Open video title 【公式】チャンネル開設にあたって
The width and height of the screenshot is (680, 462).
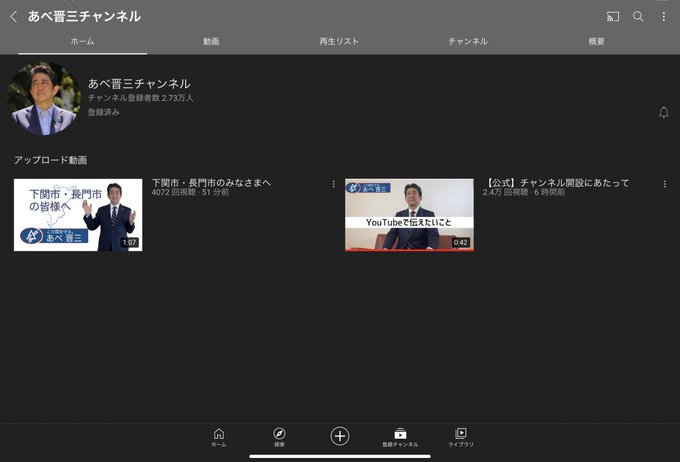556,183
